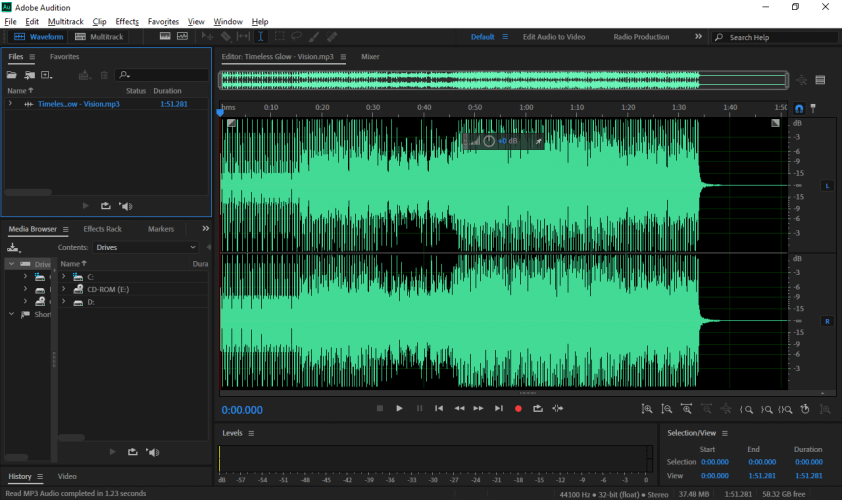Open the Files panel menu
Viewport: 842px width, 500px height.
[x=32, y=56]
